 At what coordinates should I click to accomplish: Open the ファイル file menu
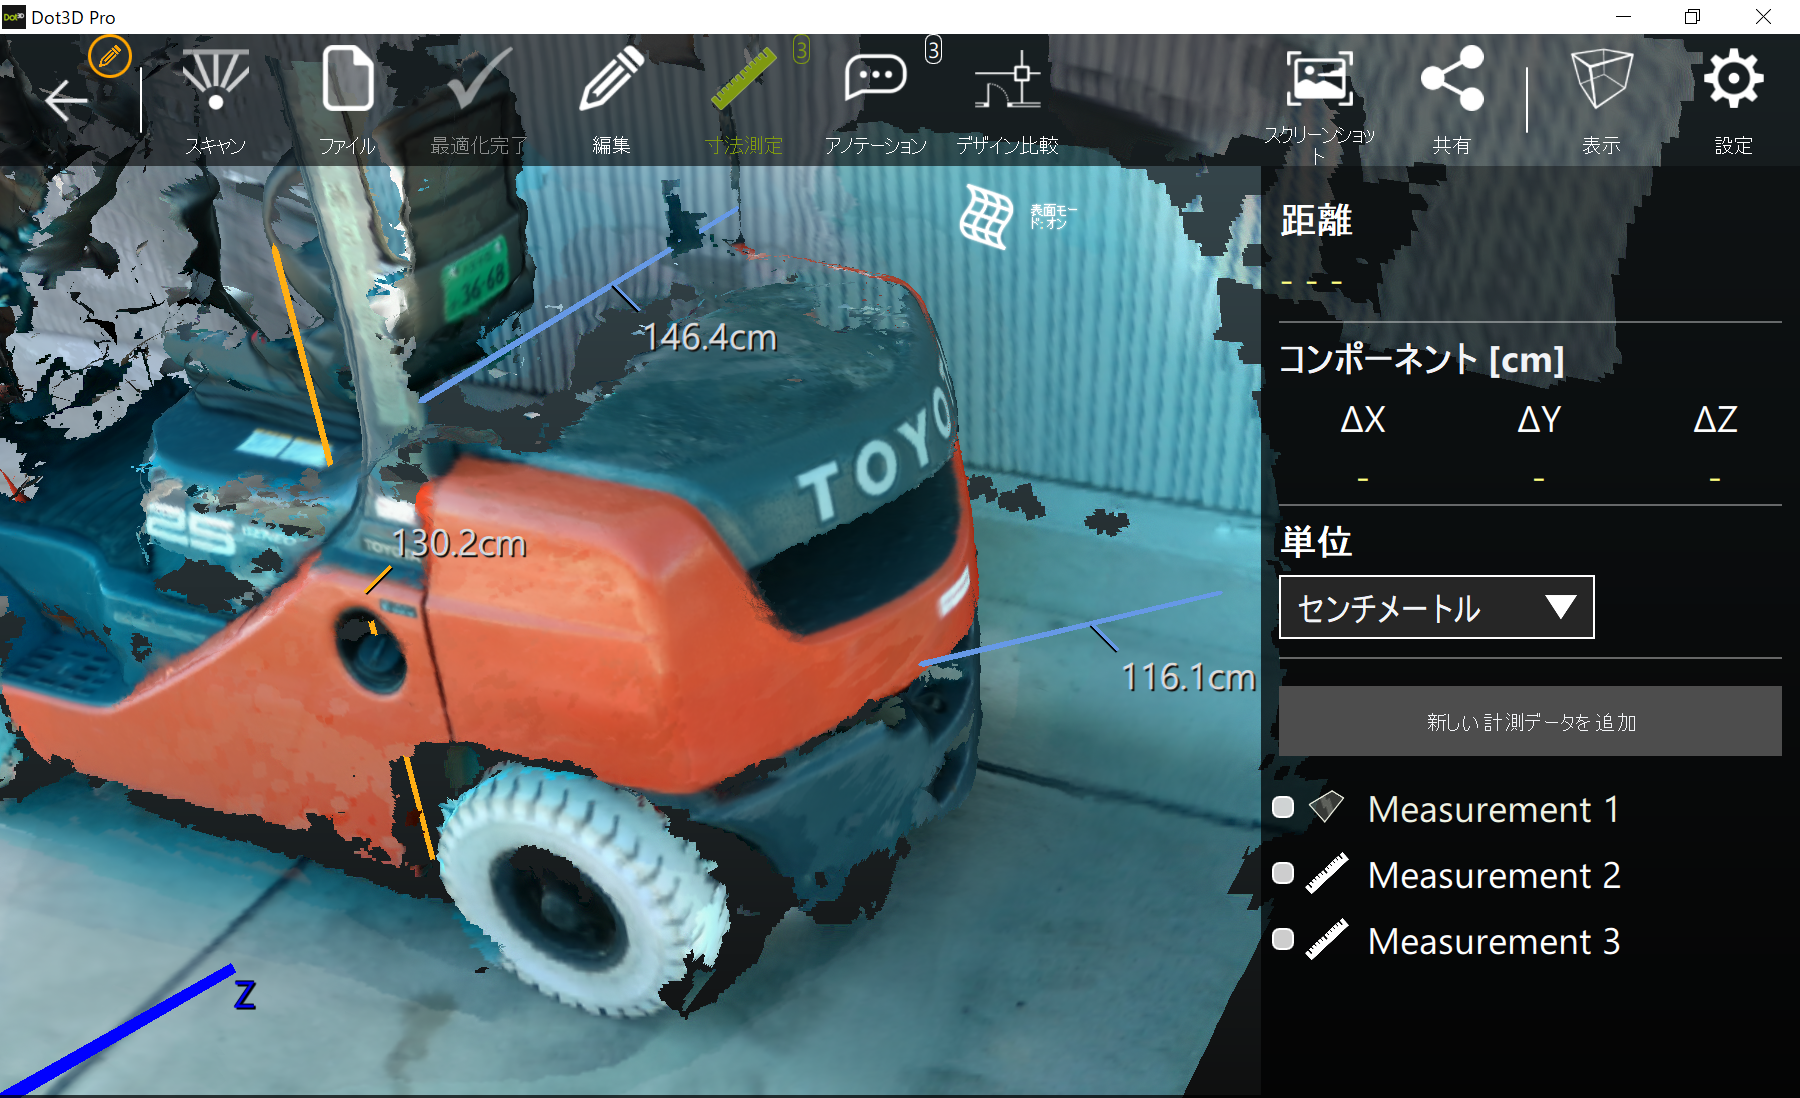tap(347, 101)
